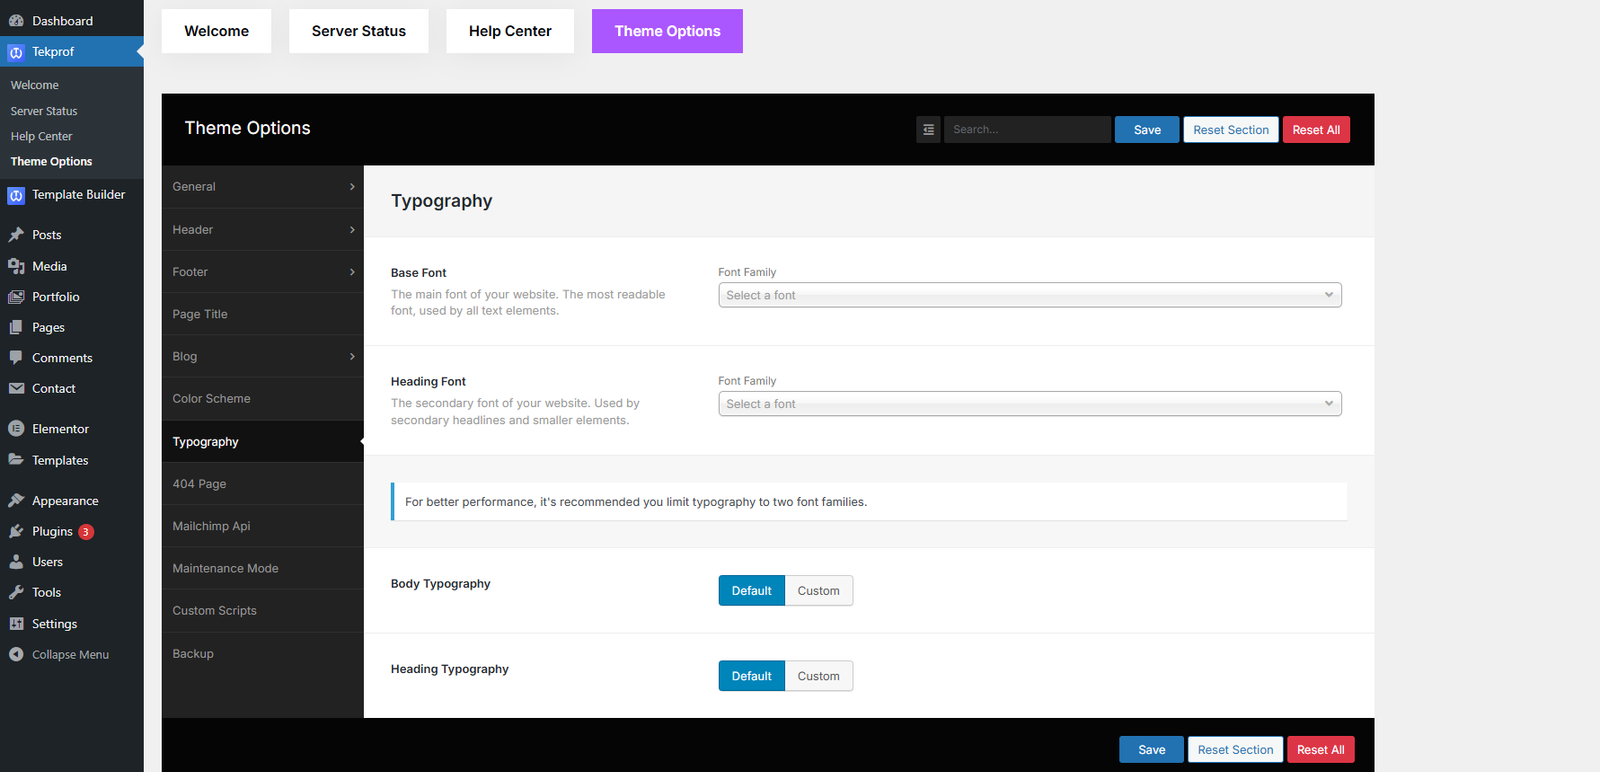
Task: Click the theme options Search field
Action: coord(1027,130)
